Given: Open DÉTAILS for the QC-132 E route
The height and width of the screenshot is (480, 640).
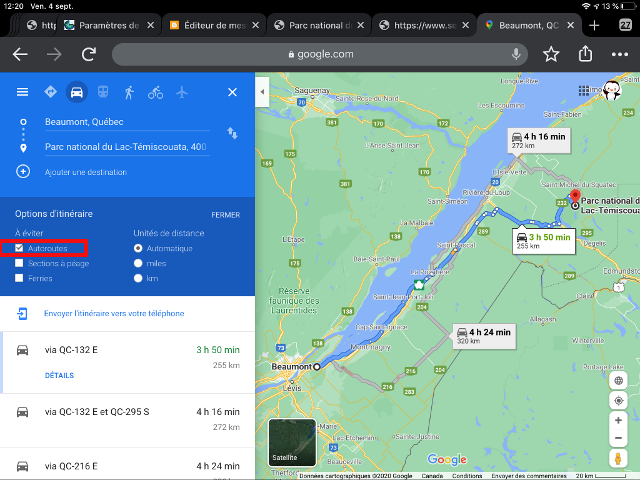Looking at the screenshot, I should (59, 375).
